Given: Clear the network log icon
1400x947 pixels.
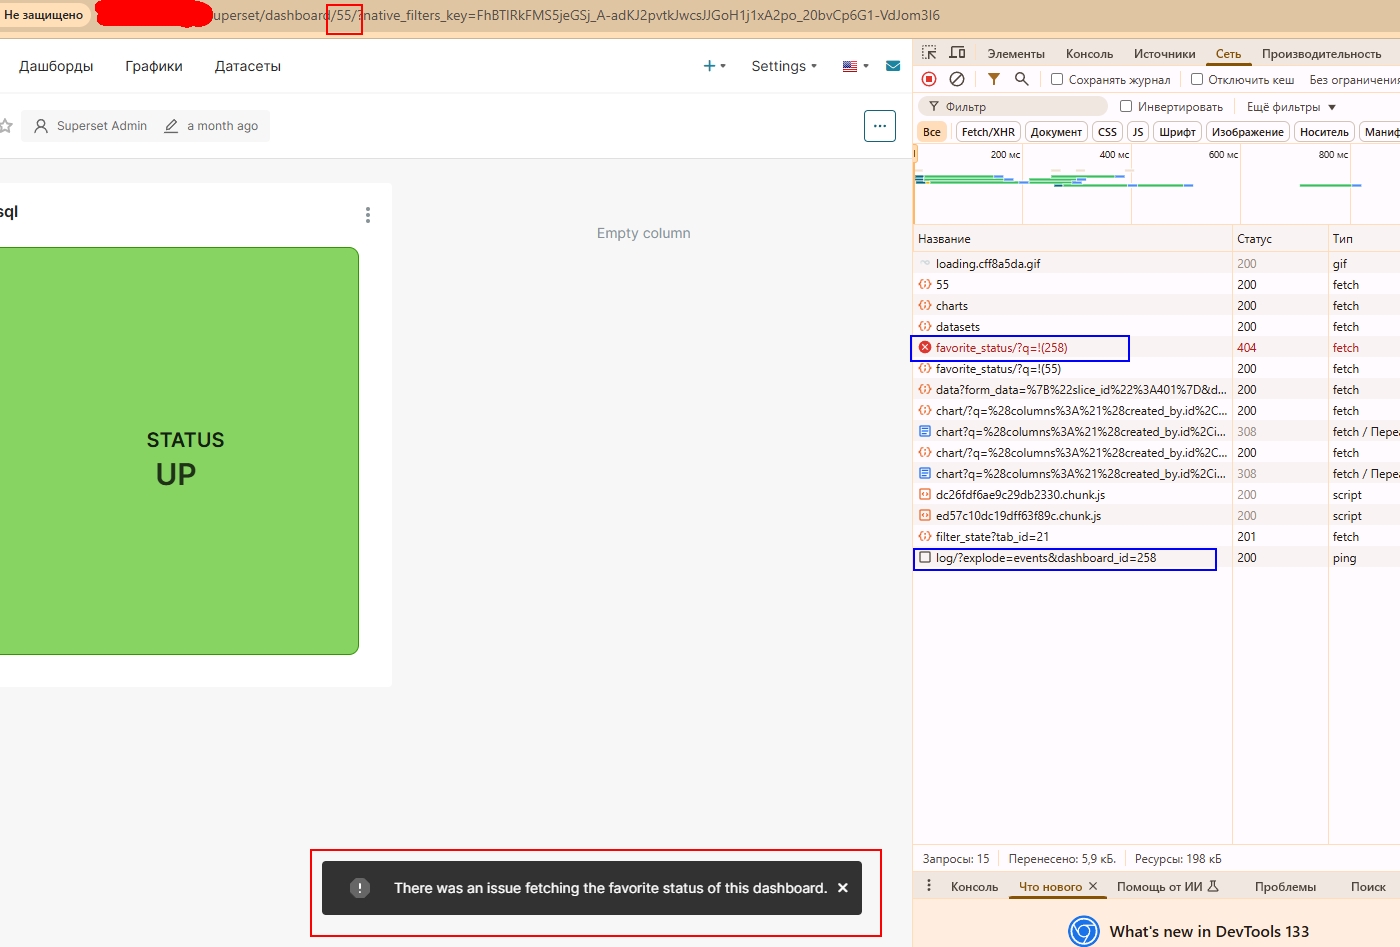Looking at the screenshot, I should (x=957, y=79).
